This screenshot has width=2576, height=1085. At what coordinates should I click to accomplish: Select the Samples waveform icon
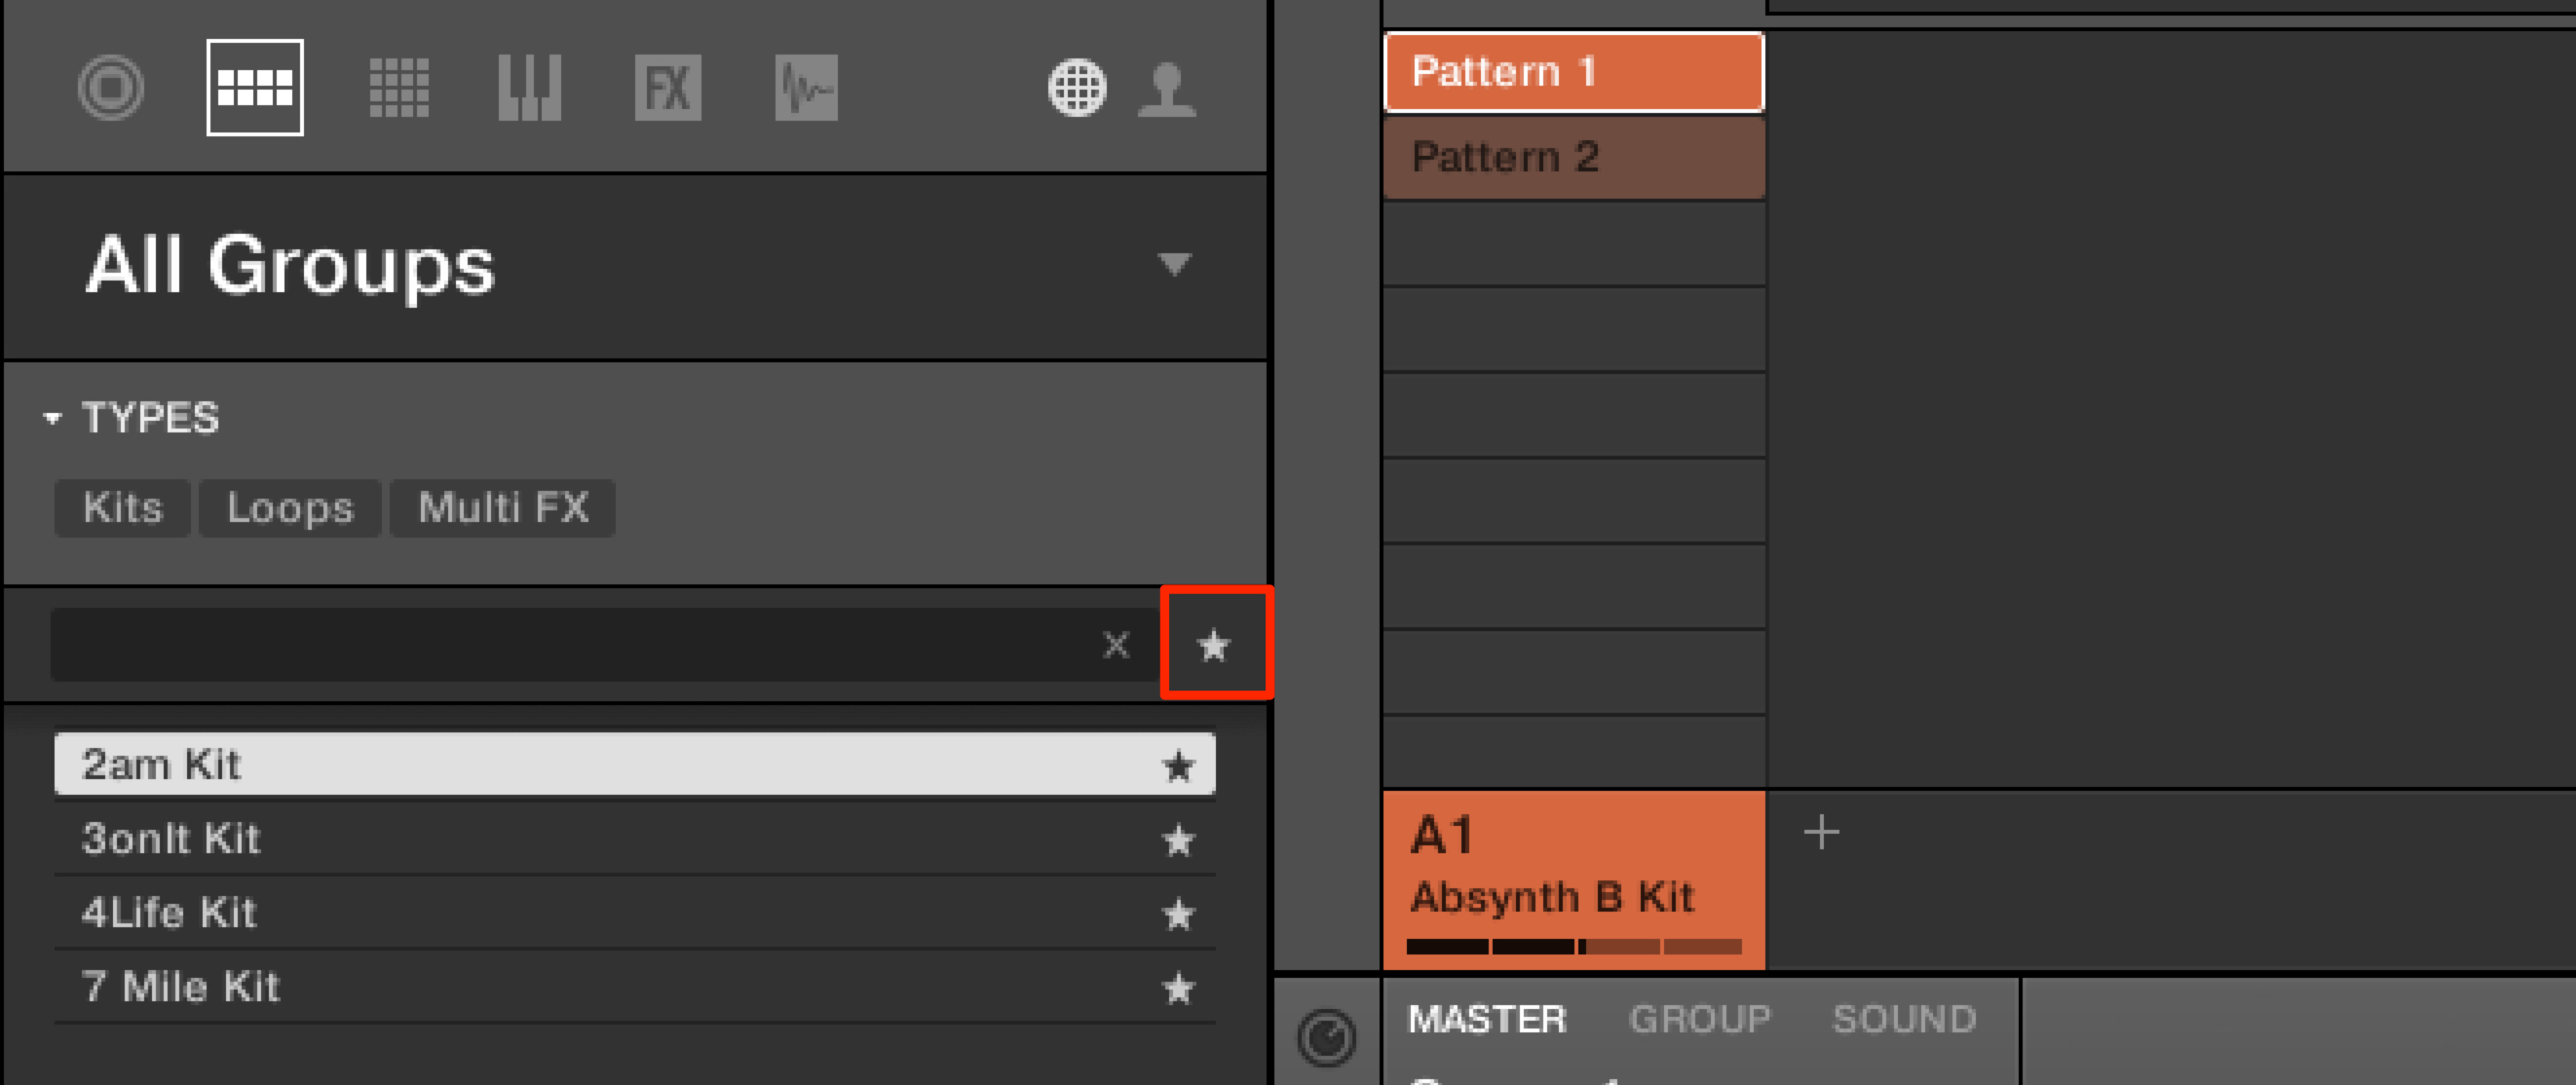coord(806,88)
